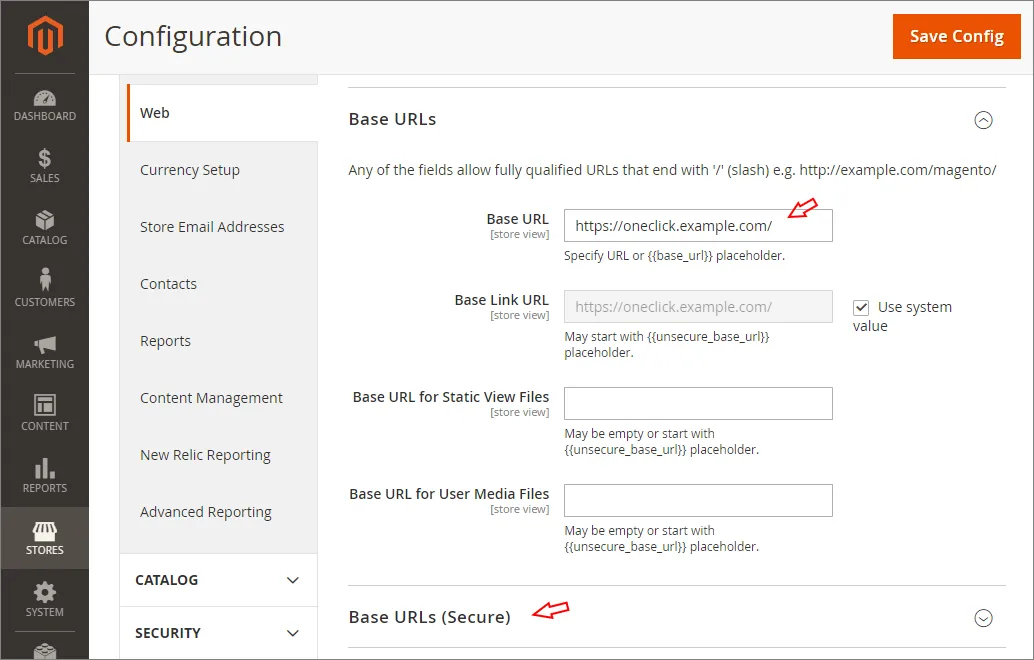Click the Save Config button
Screen dimensions: 1034x660
click(x=956, y=36)
